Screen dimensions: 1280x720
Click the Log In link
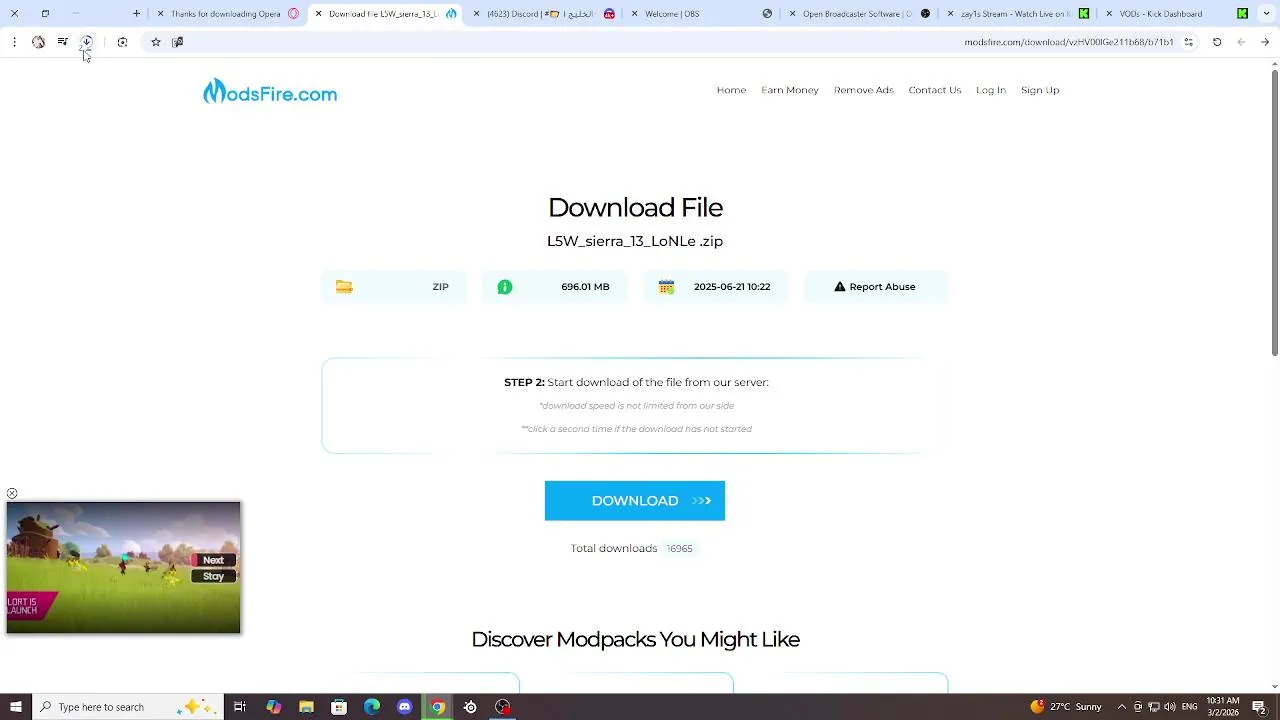(991, 90)
